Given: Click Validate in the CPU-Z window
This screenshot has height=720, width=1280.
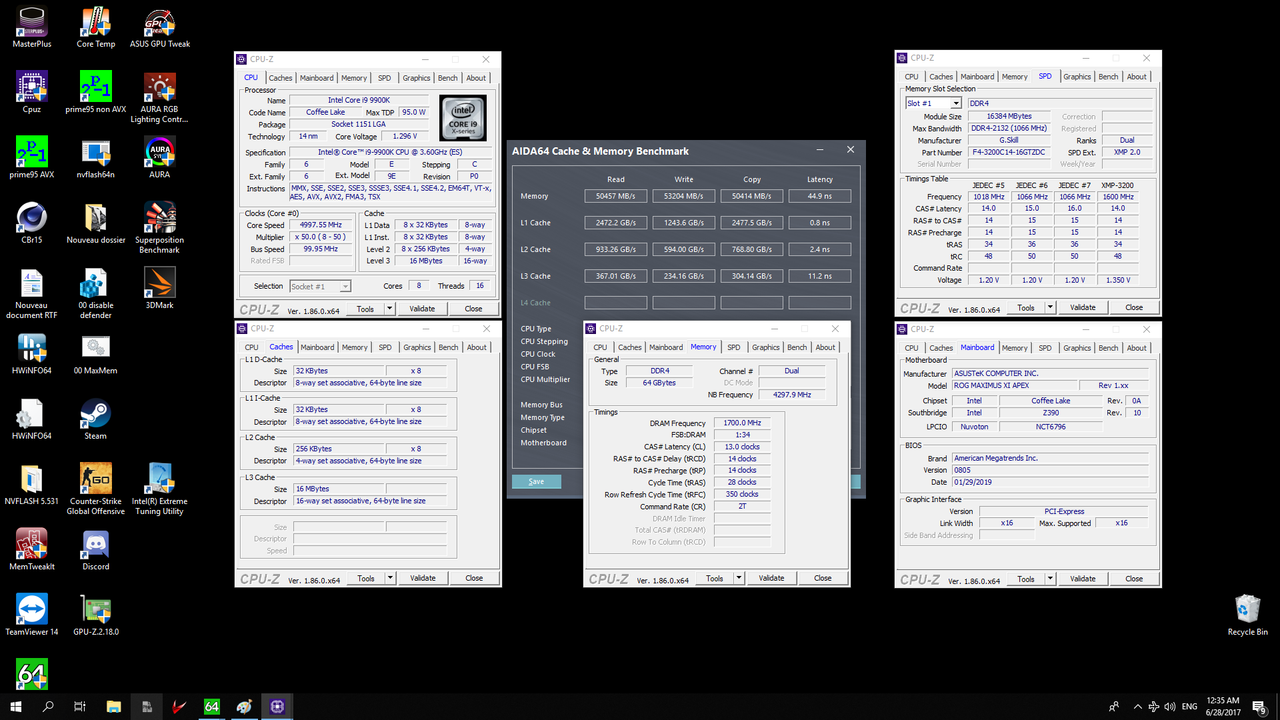Looking at the screenshot, I should (x=422, y=308).
